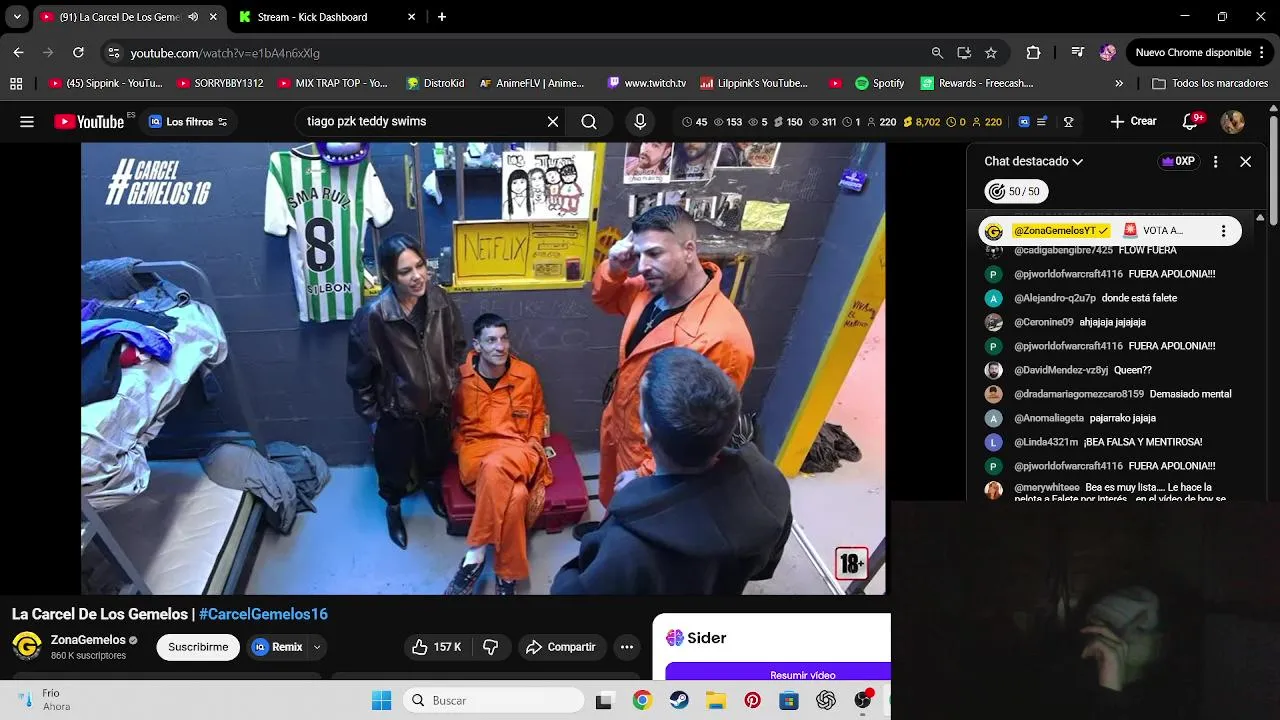The image size is (1280, 720).
Task: Open the chat three-dot options menu
Action: pyautogui.click(x=1215, y=161)
